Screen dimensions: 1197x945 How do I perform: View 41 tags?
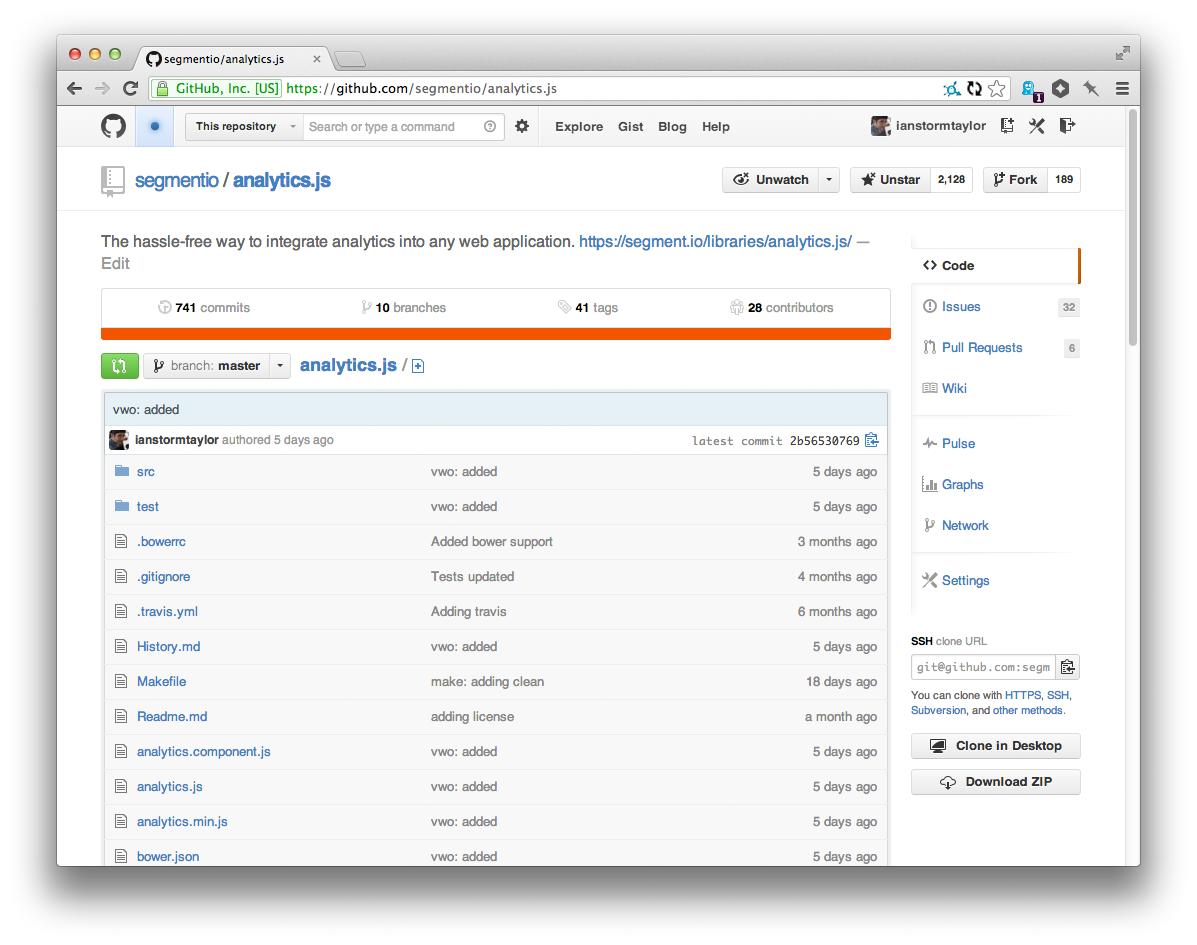pos(588,308)
